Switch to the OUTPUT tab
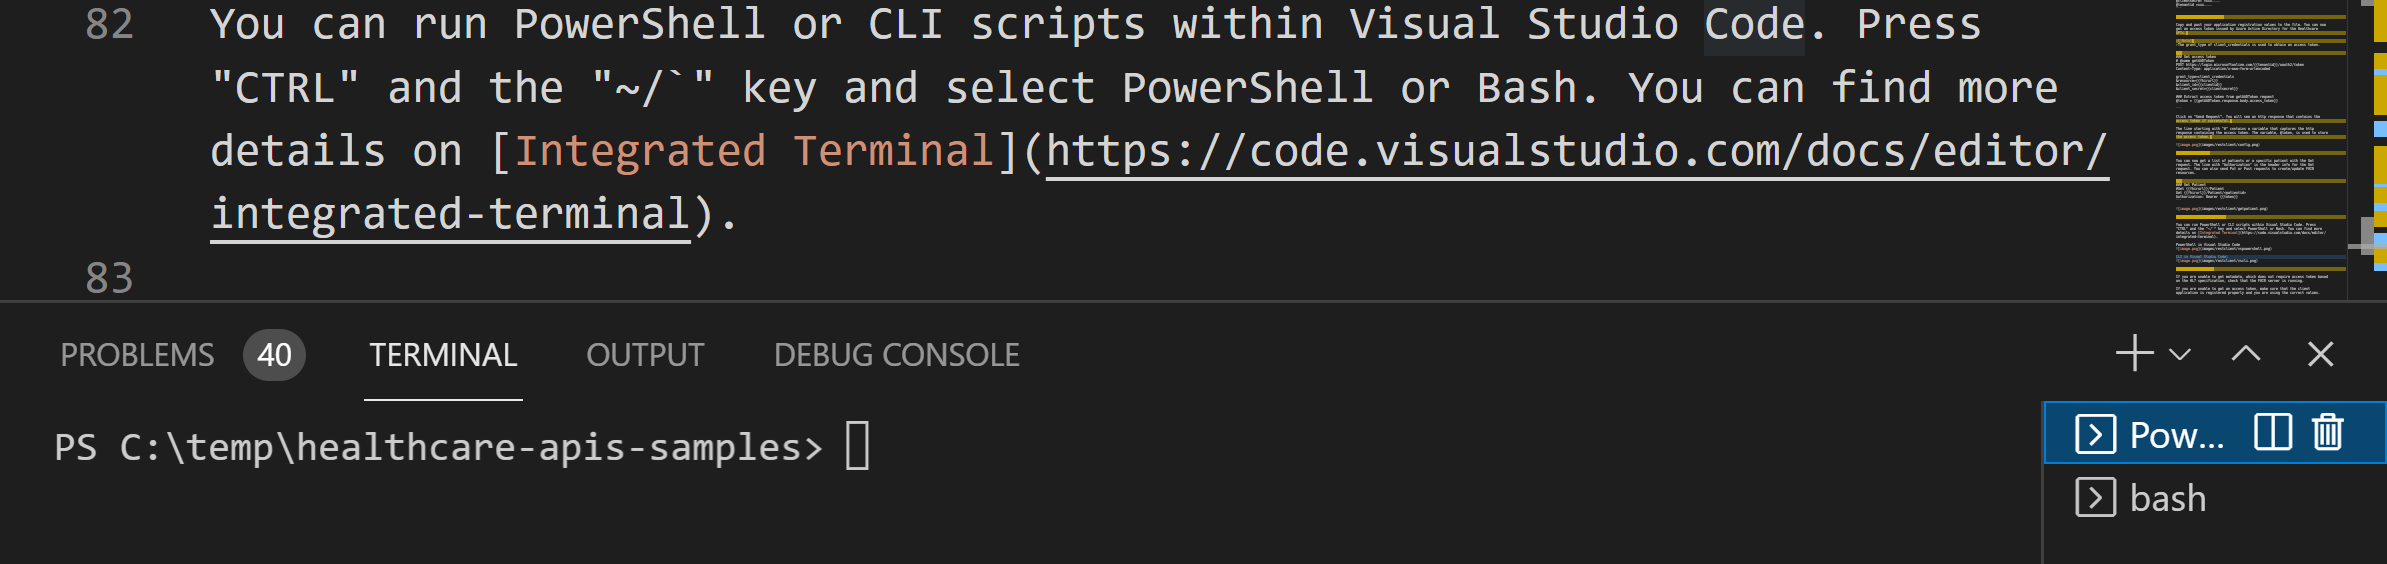 coord(645,355)
